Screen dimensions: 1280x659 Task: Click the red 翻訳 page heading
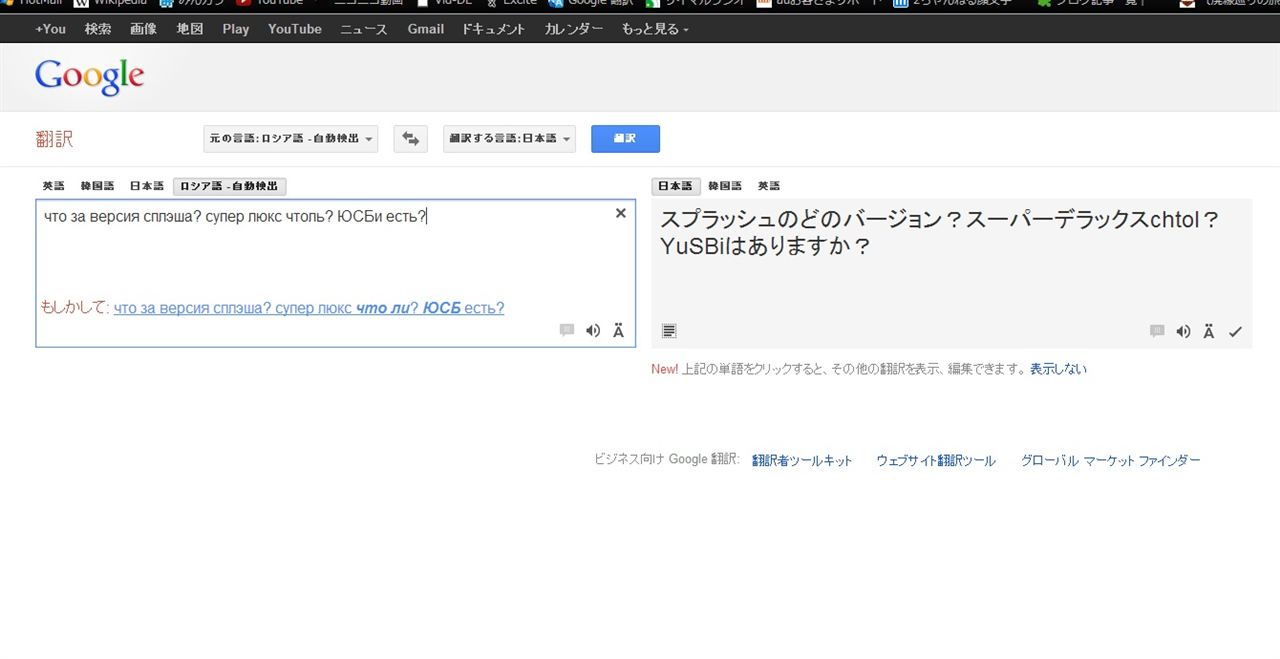pyautogui.click(x=54, y=139)
